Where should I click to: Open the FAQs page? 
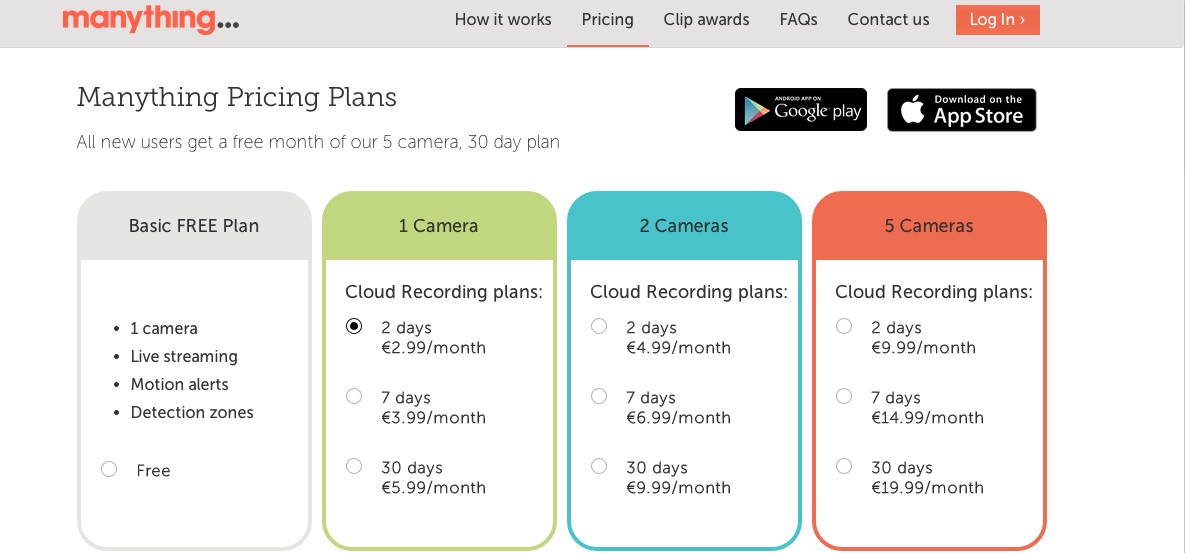tap(798, 20)
